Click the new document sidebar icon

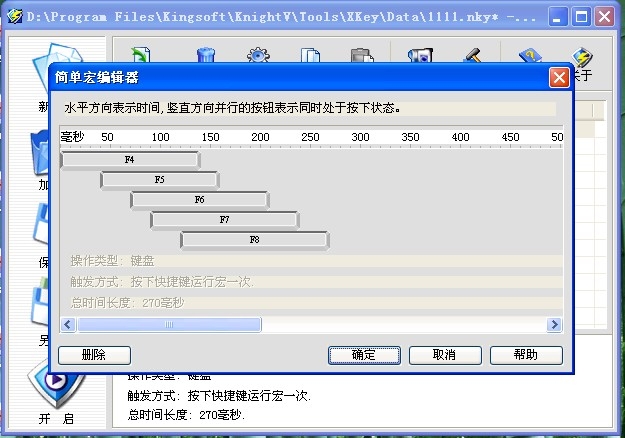[44, 68]
